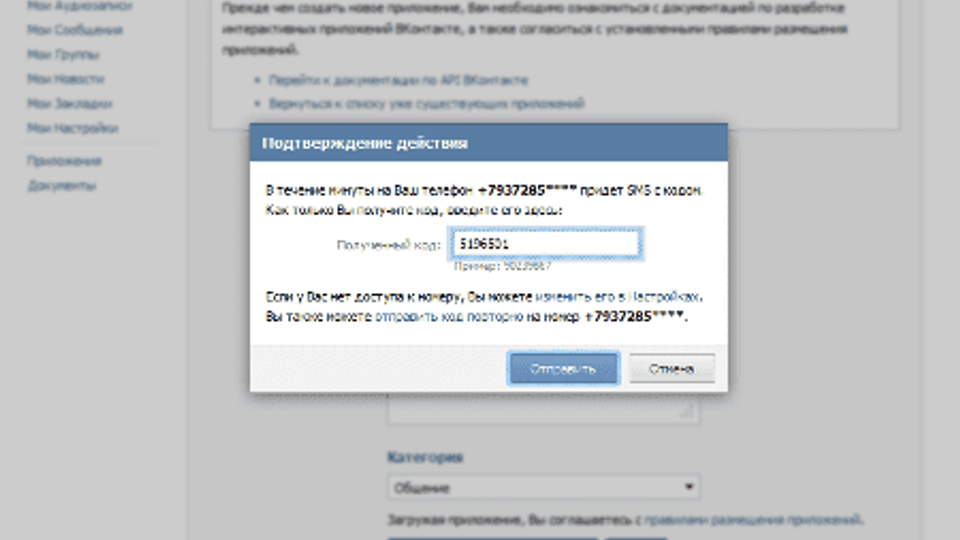This screenshot has width=960, height=540.
Task: Open Мои Закладки in sidebar
Action: [70, 103]
